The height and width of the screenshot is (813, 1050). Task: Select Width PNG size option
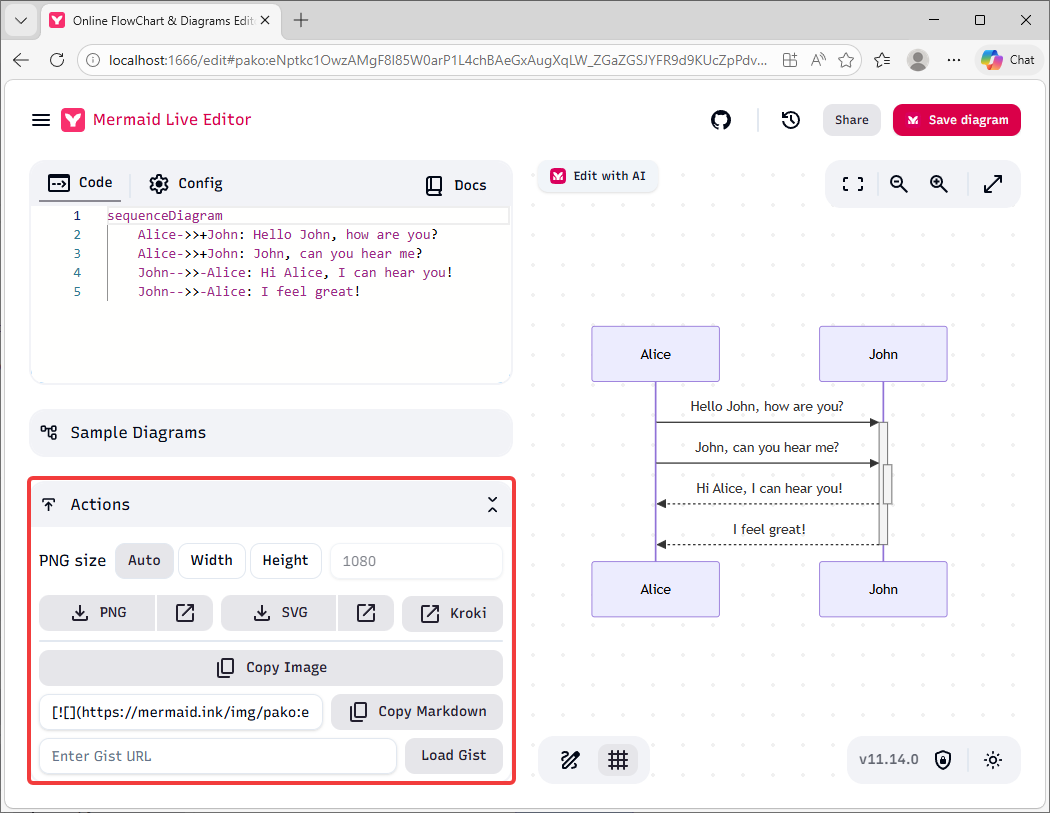tap(212, 561)
